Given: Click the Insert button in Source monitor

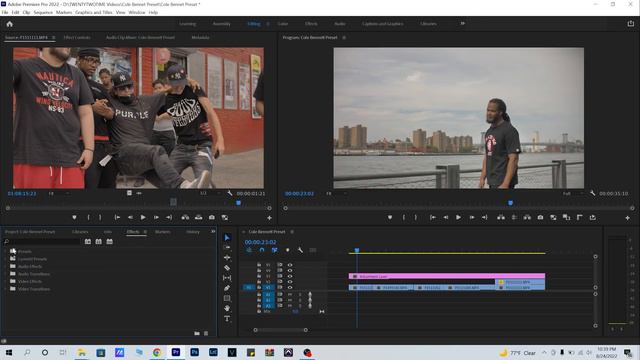Looking at the screenshot, I should tap(185, 218).
